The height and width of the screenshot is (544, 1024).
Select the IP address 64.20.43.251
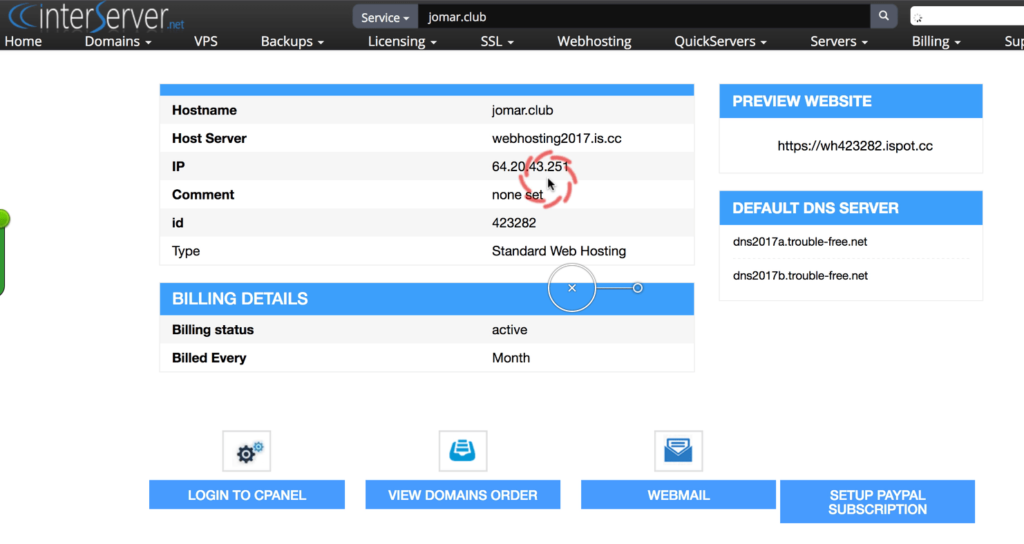point(530,167)
